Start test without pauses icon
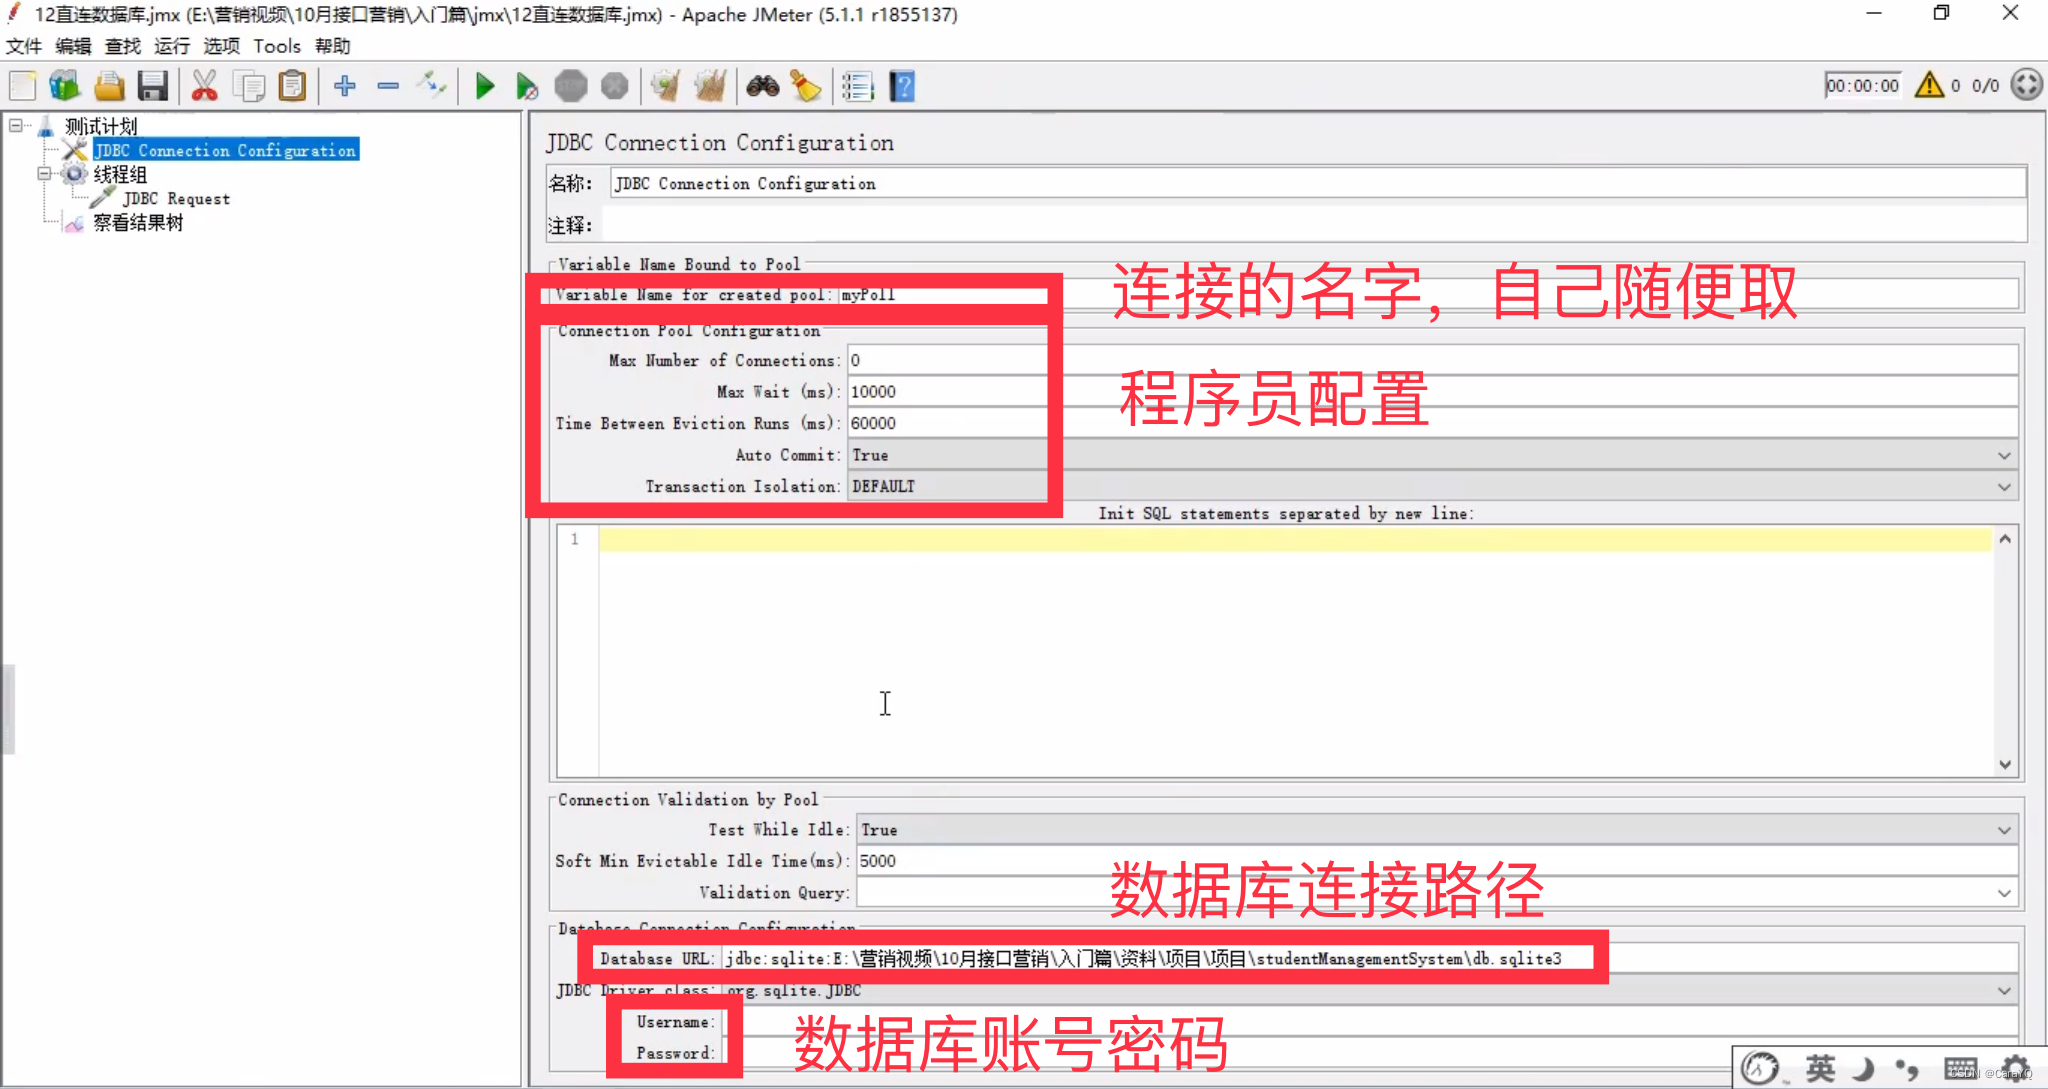The image size is (2048, 1089). coord(527,86)
